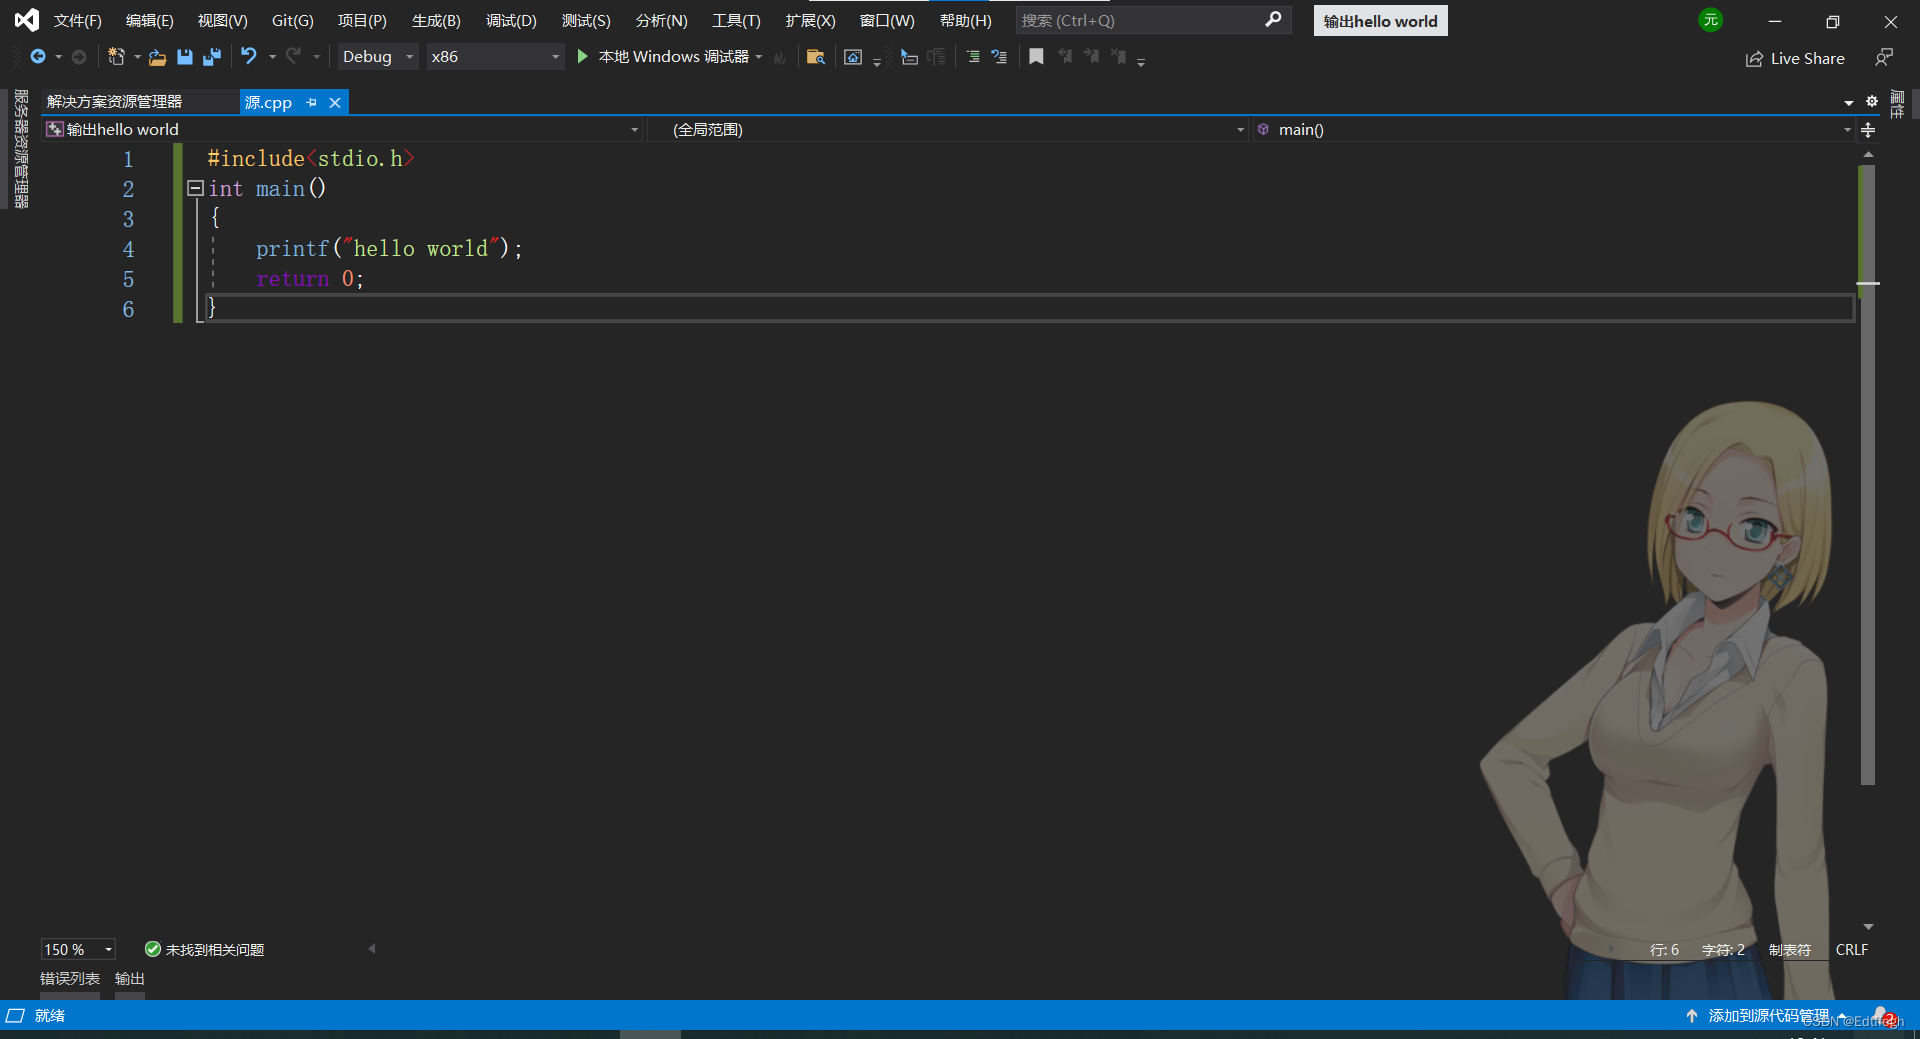Click the search magnifier icon
The image size is (1920, 1039).
click(x=1273, y=20)
